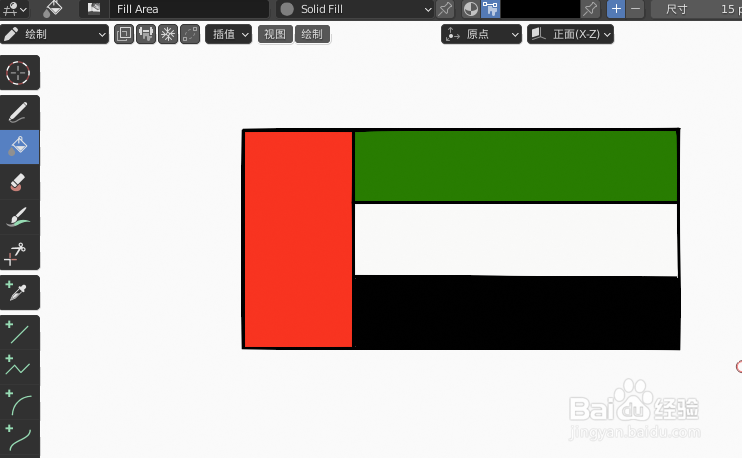The width and height of the screenshot is (742, 458).
Task: Open the 正面(X-Z) drawing plane dropdown
Action: tap(570, 34)
